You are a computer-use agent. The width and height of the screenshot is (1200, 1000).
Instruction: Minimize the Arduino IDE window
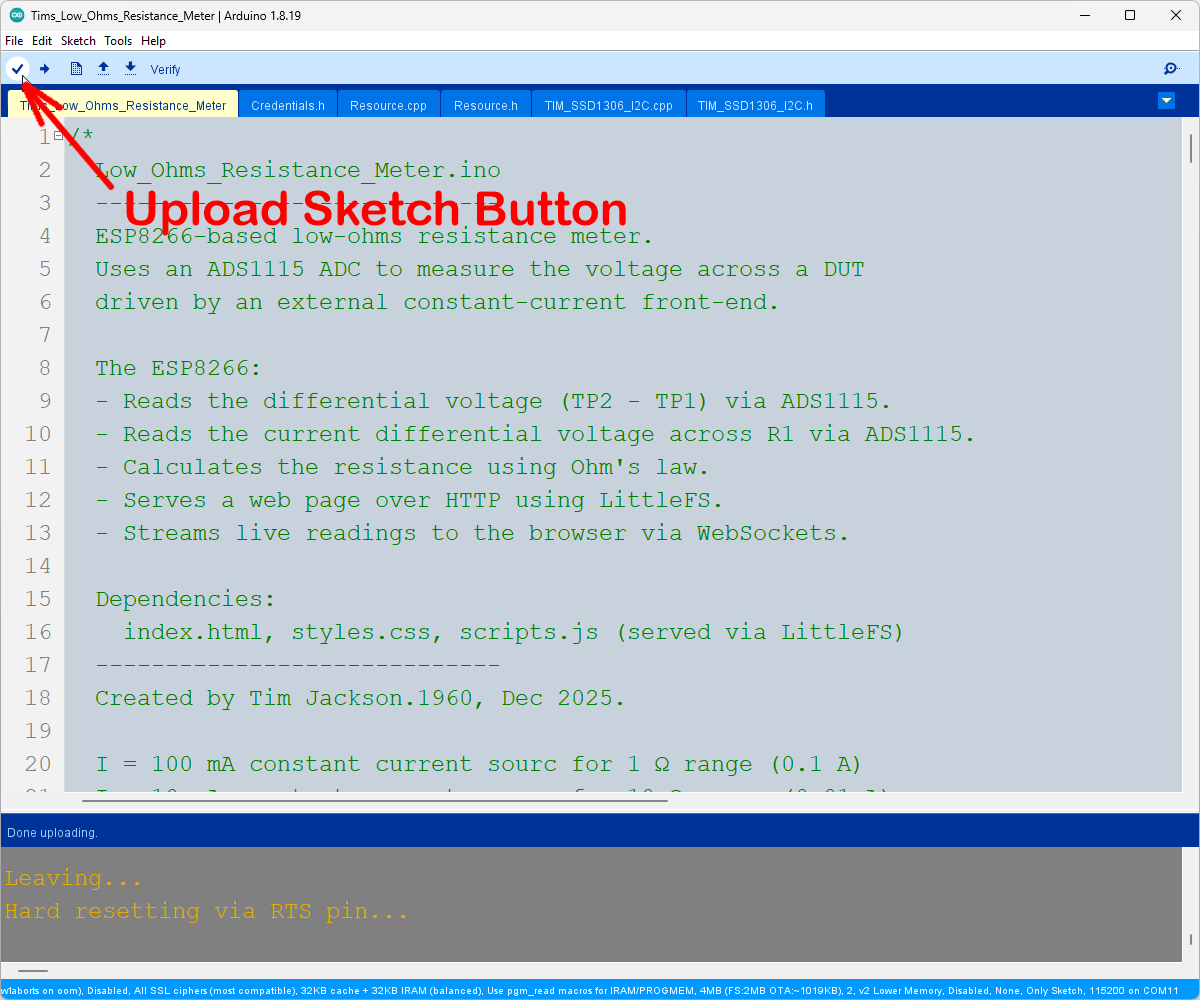1084,15
